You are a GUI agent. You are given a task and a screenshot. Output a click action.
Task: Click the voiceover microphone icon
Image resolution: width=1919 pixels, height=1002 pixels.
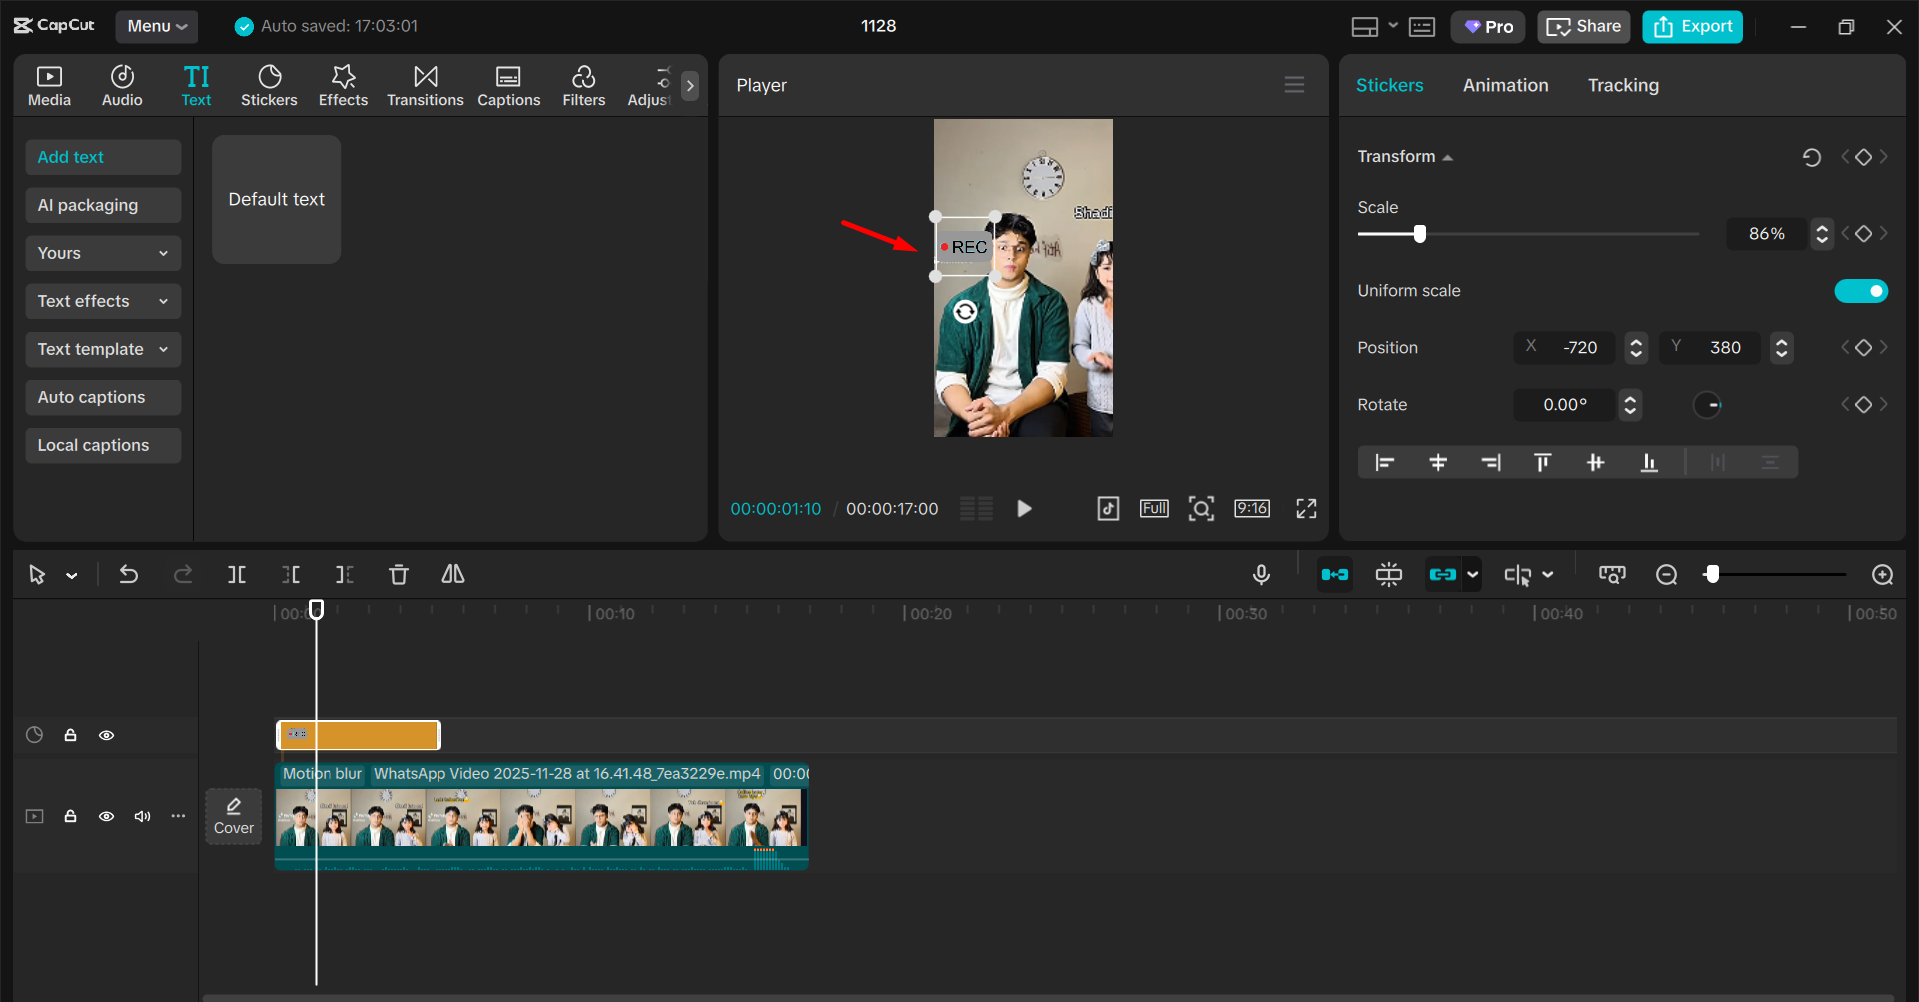(1261, 574)
